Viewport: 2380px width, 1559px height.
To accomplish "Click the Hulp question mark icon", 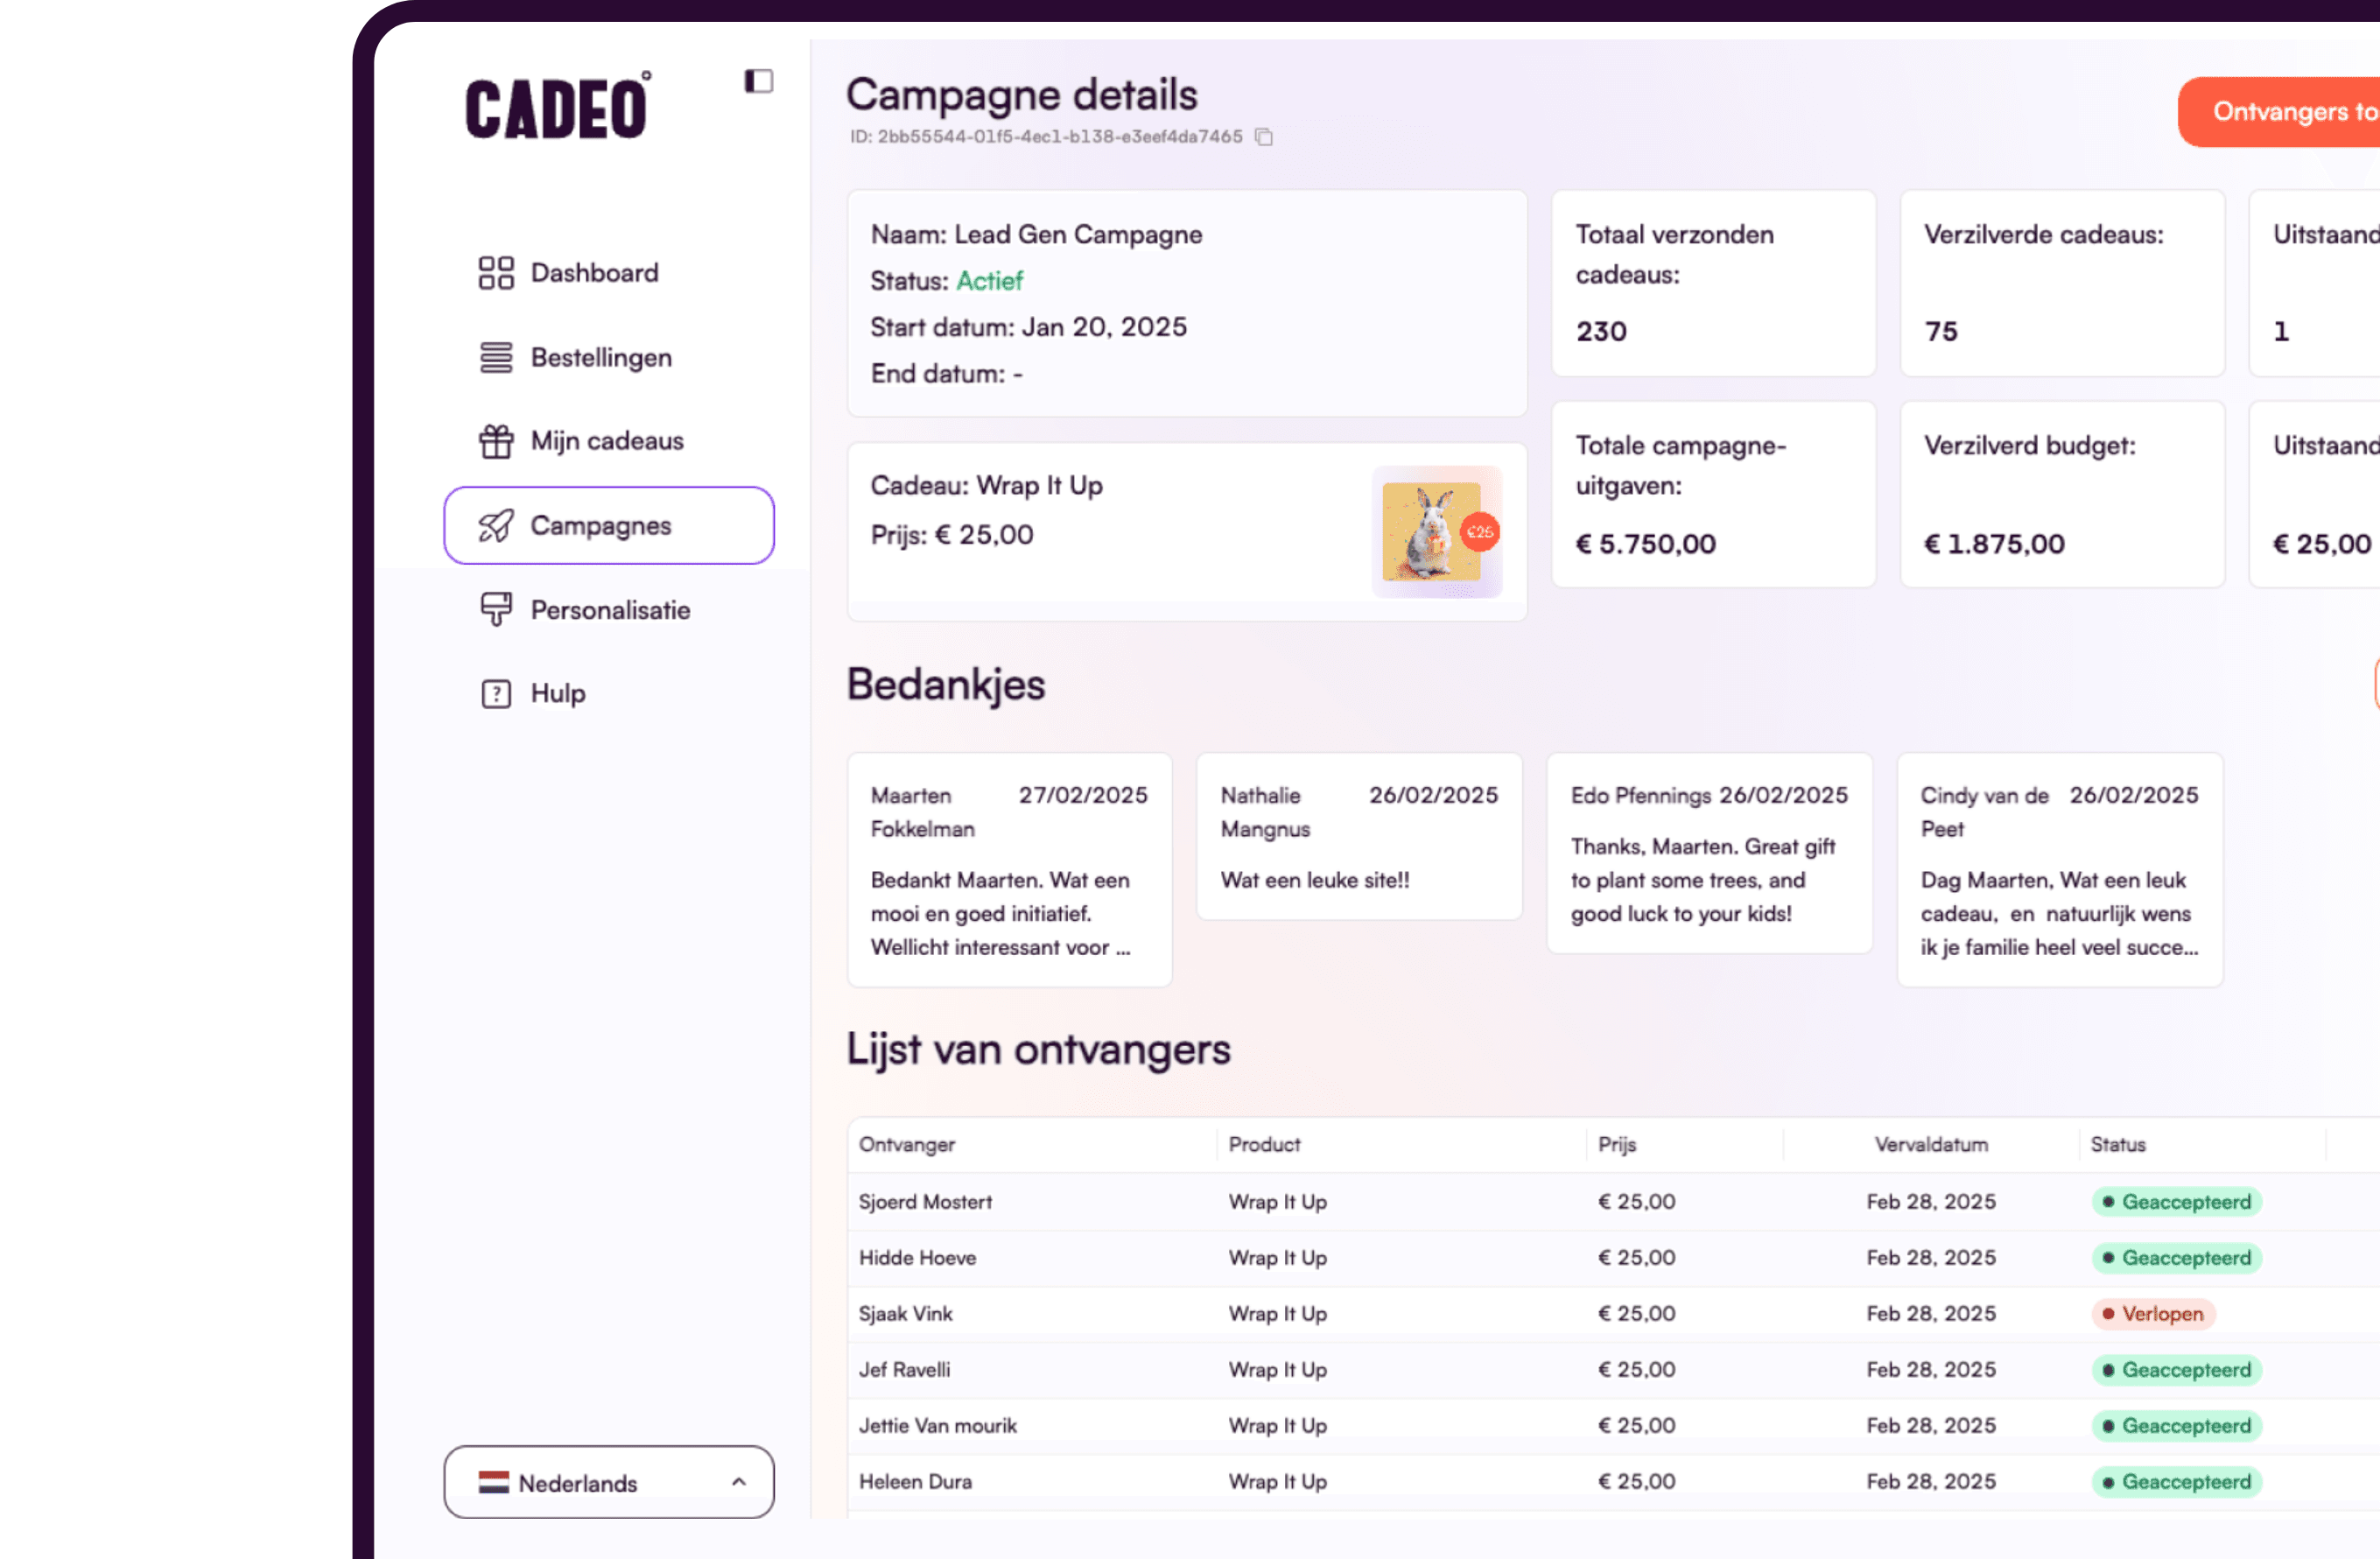I will (496, 692).
